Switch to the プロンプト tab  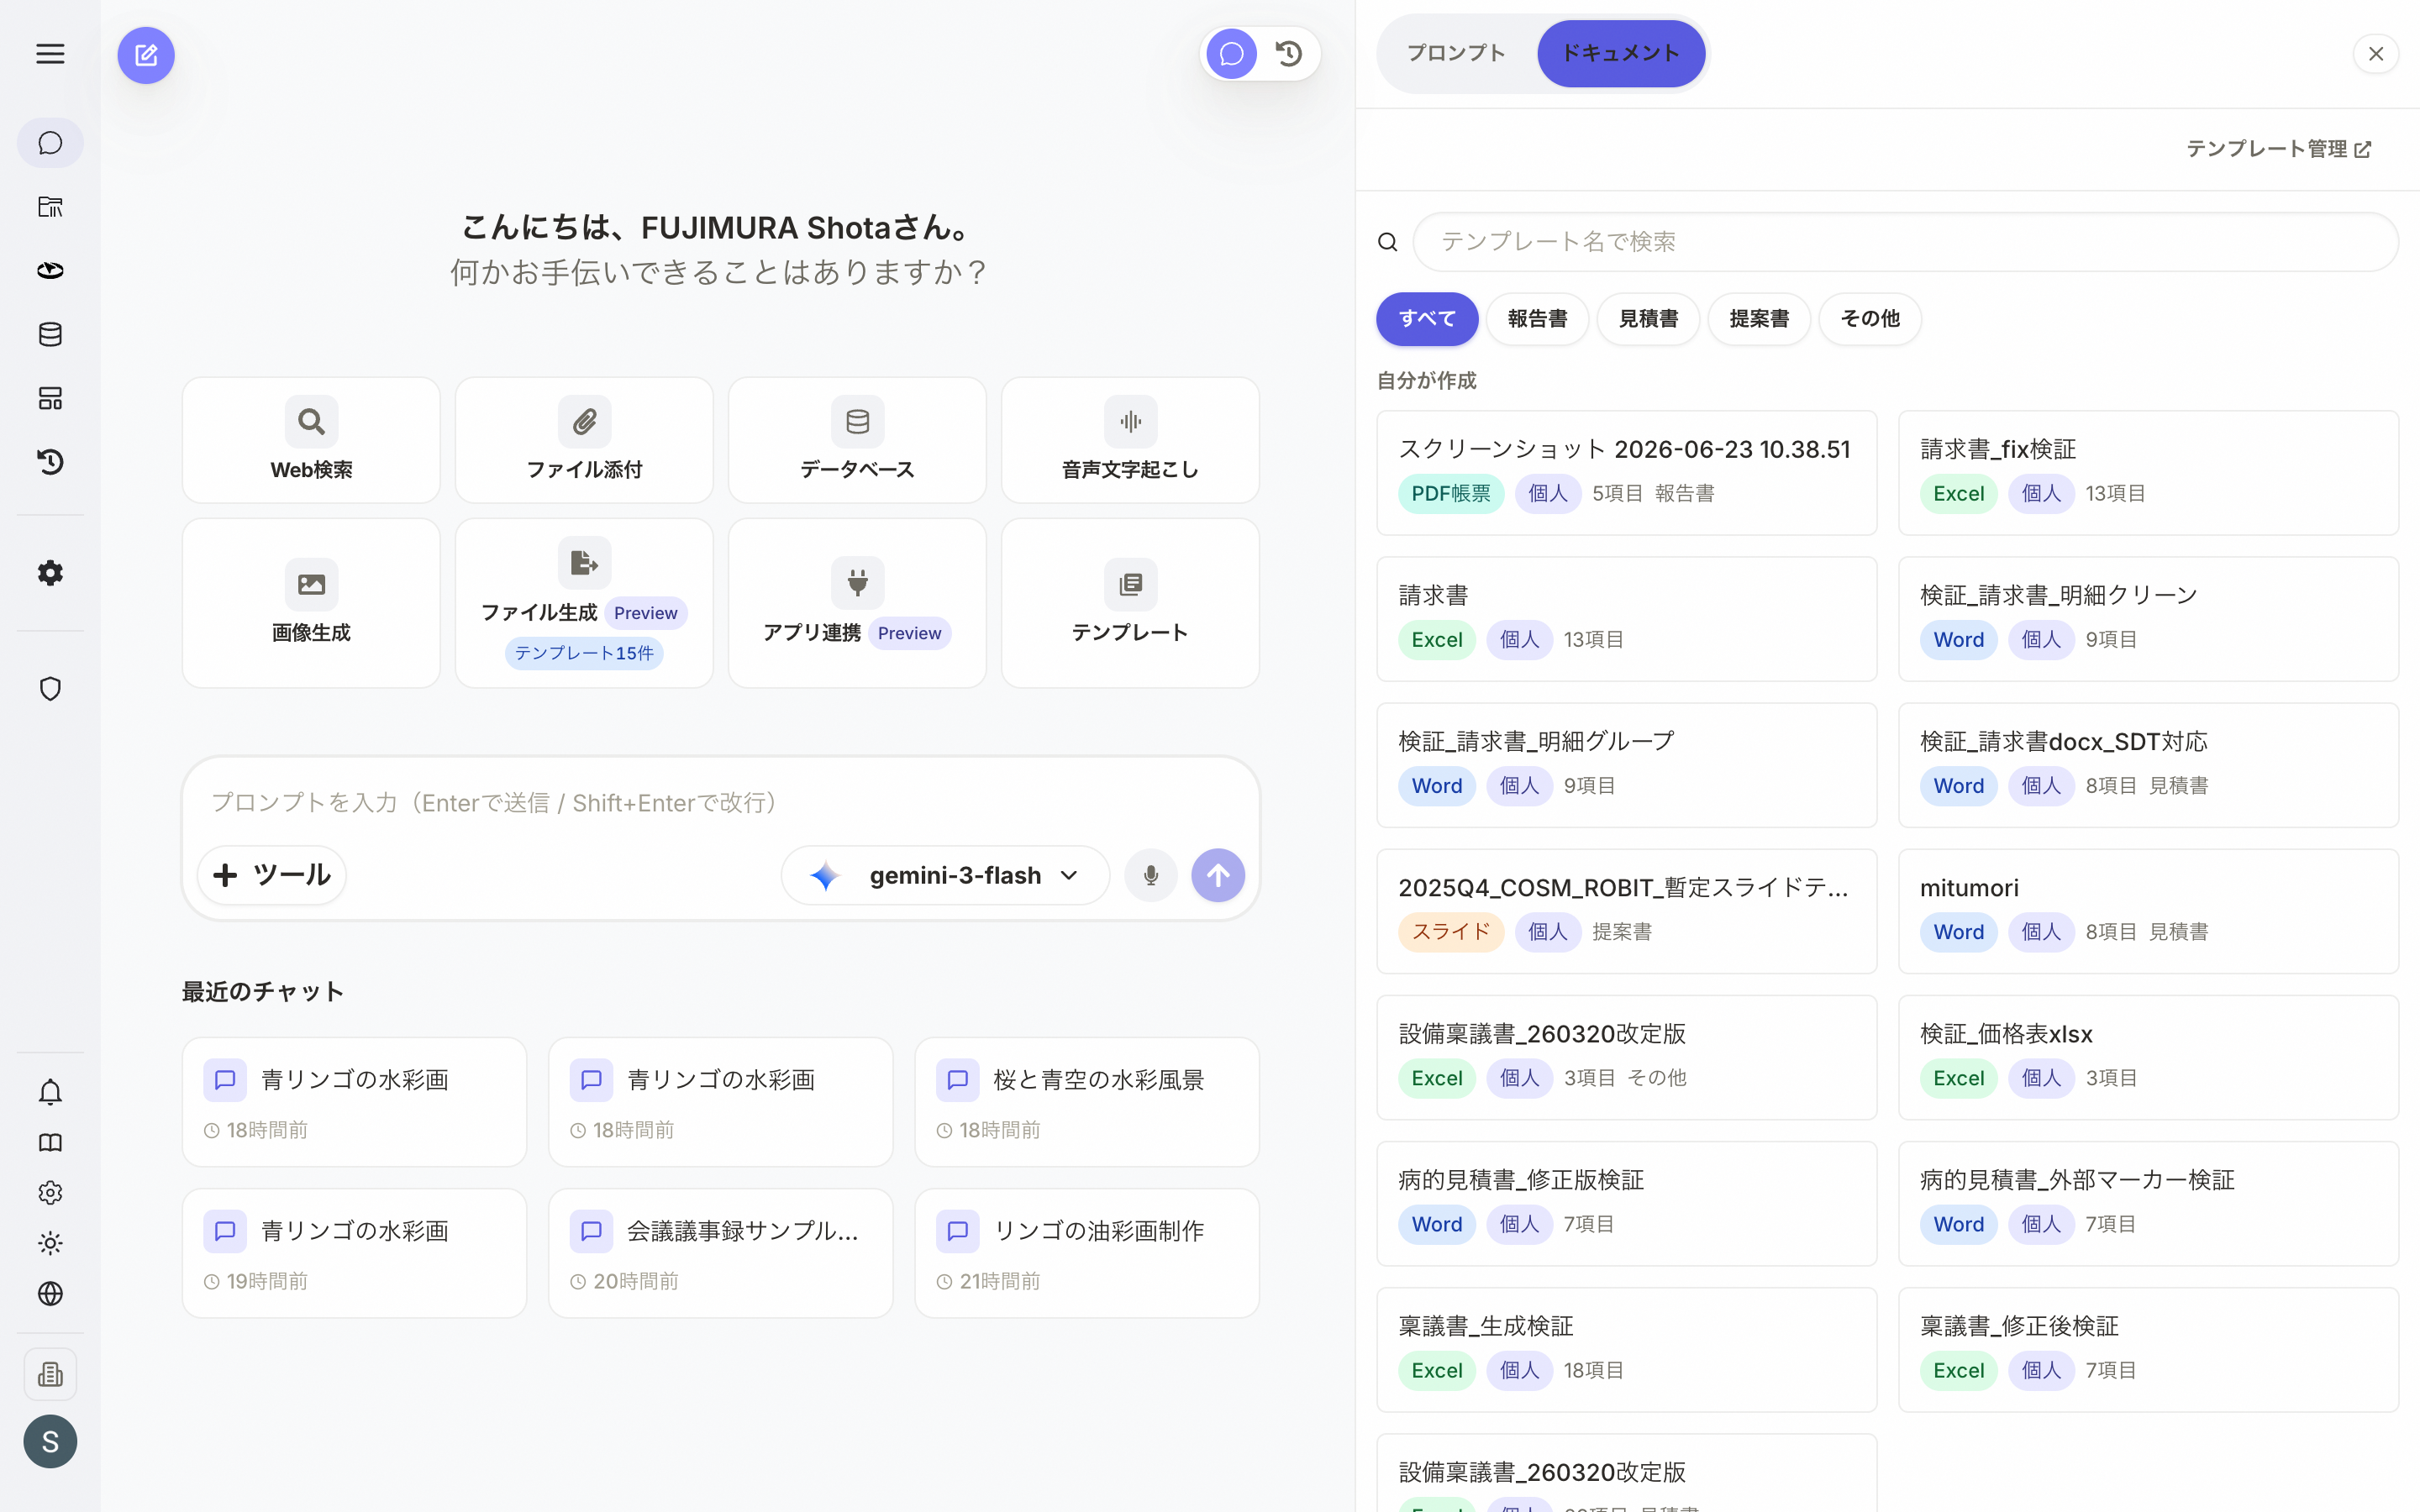tap(1456, 53)
